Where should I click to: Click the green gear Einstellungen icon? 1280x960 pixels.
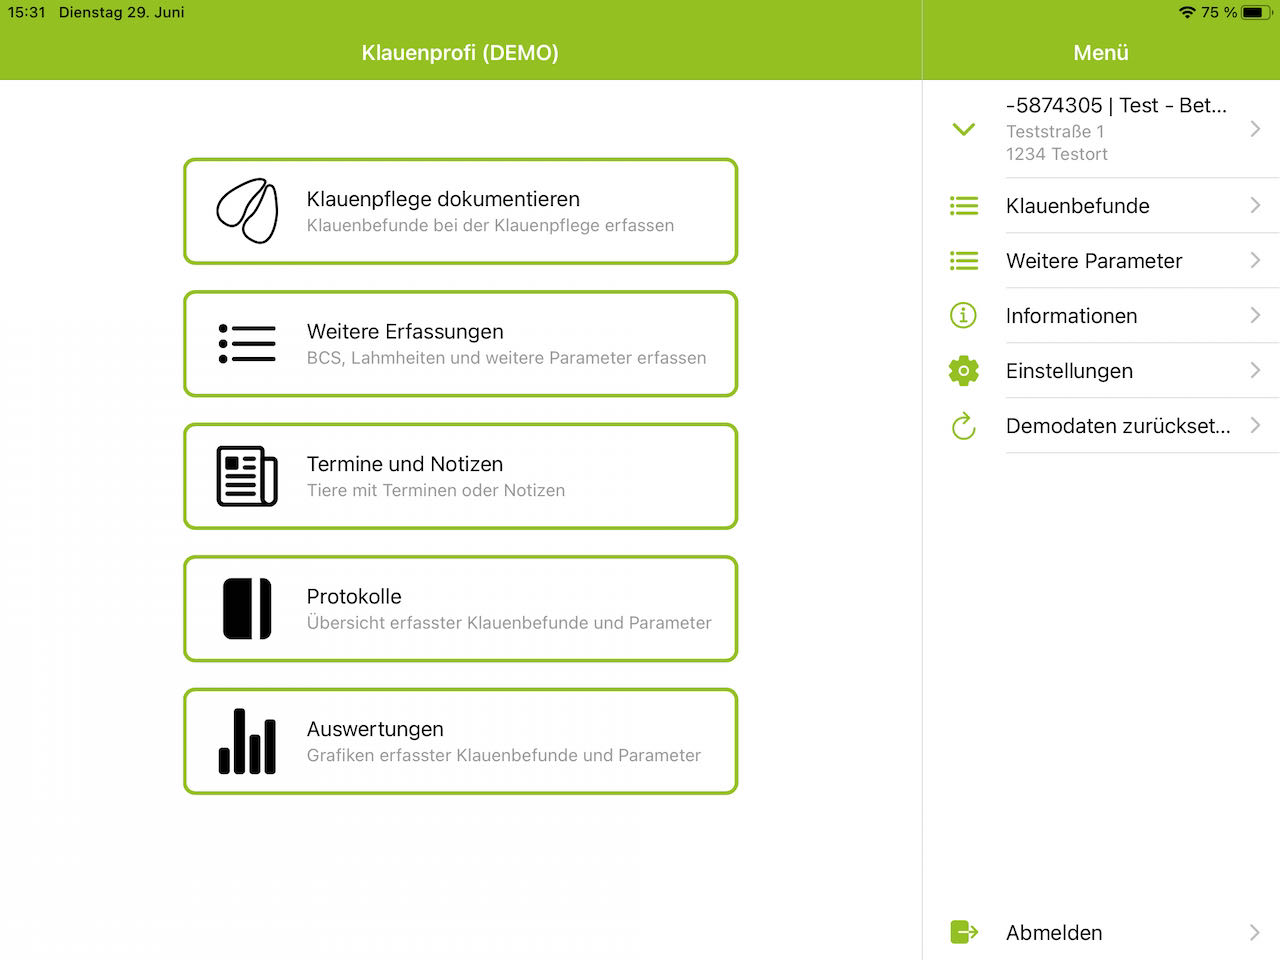(963, 371)
